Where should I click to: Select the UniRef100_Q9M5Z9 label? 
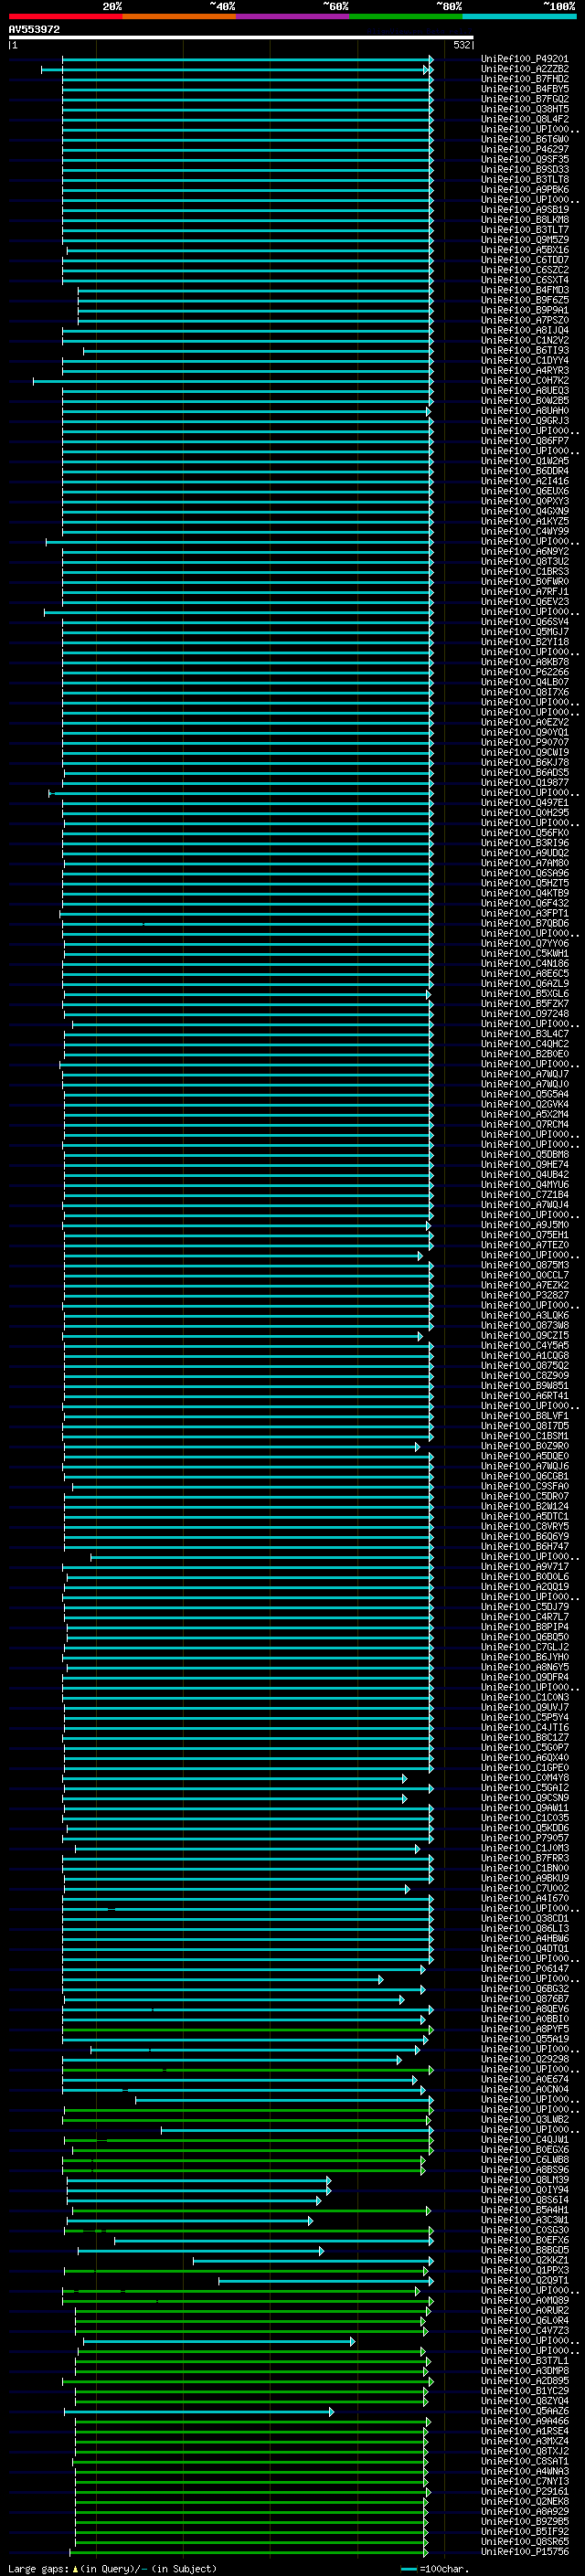(x=525, y=240)
